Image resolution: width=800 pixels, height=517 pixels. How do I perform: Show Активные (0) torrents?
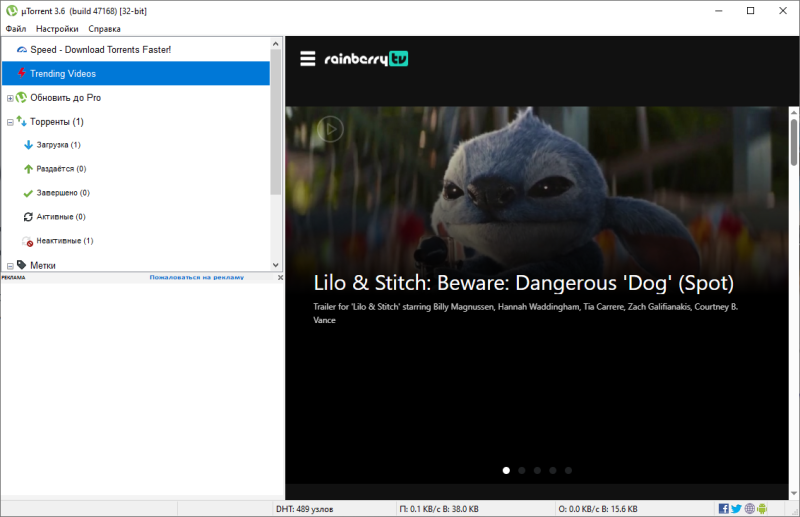click(x=61, y=217)
